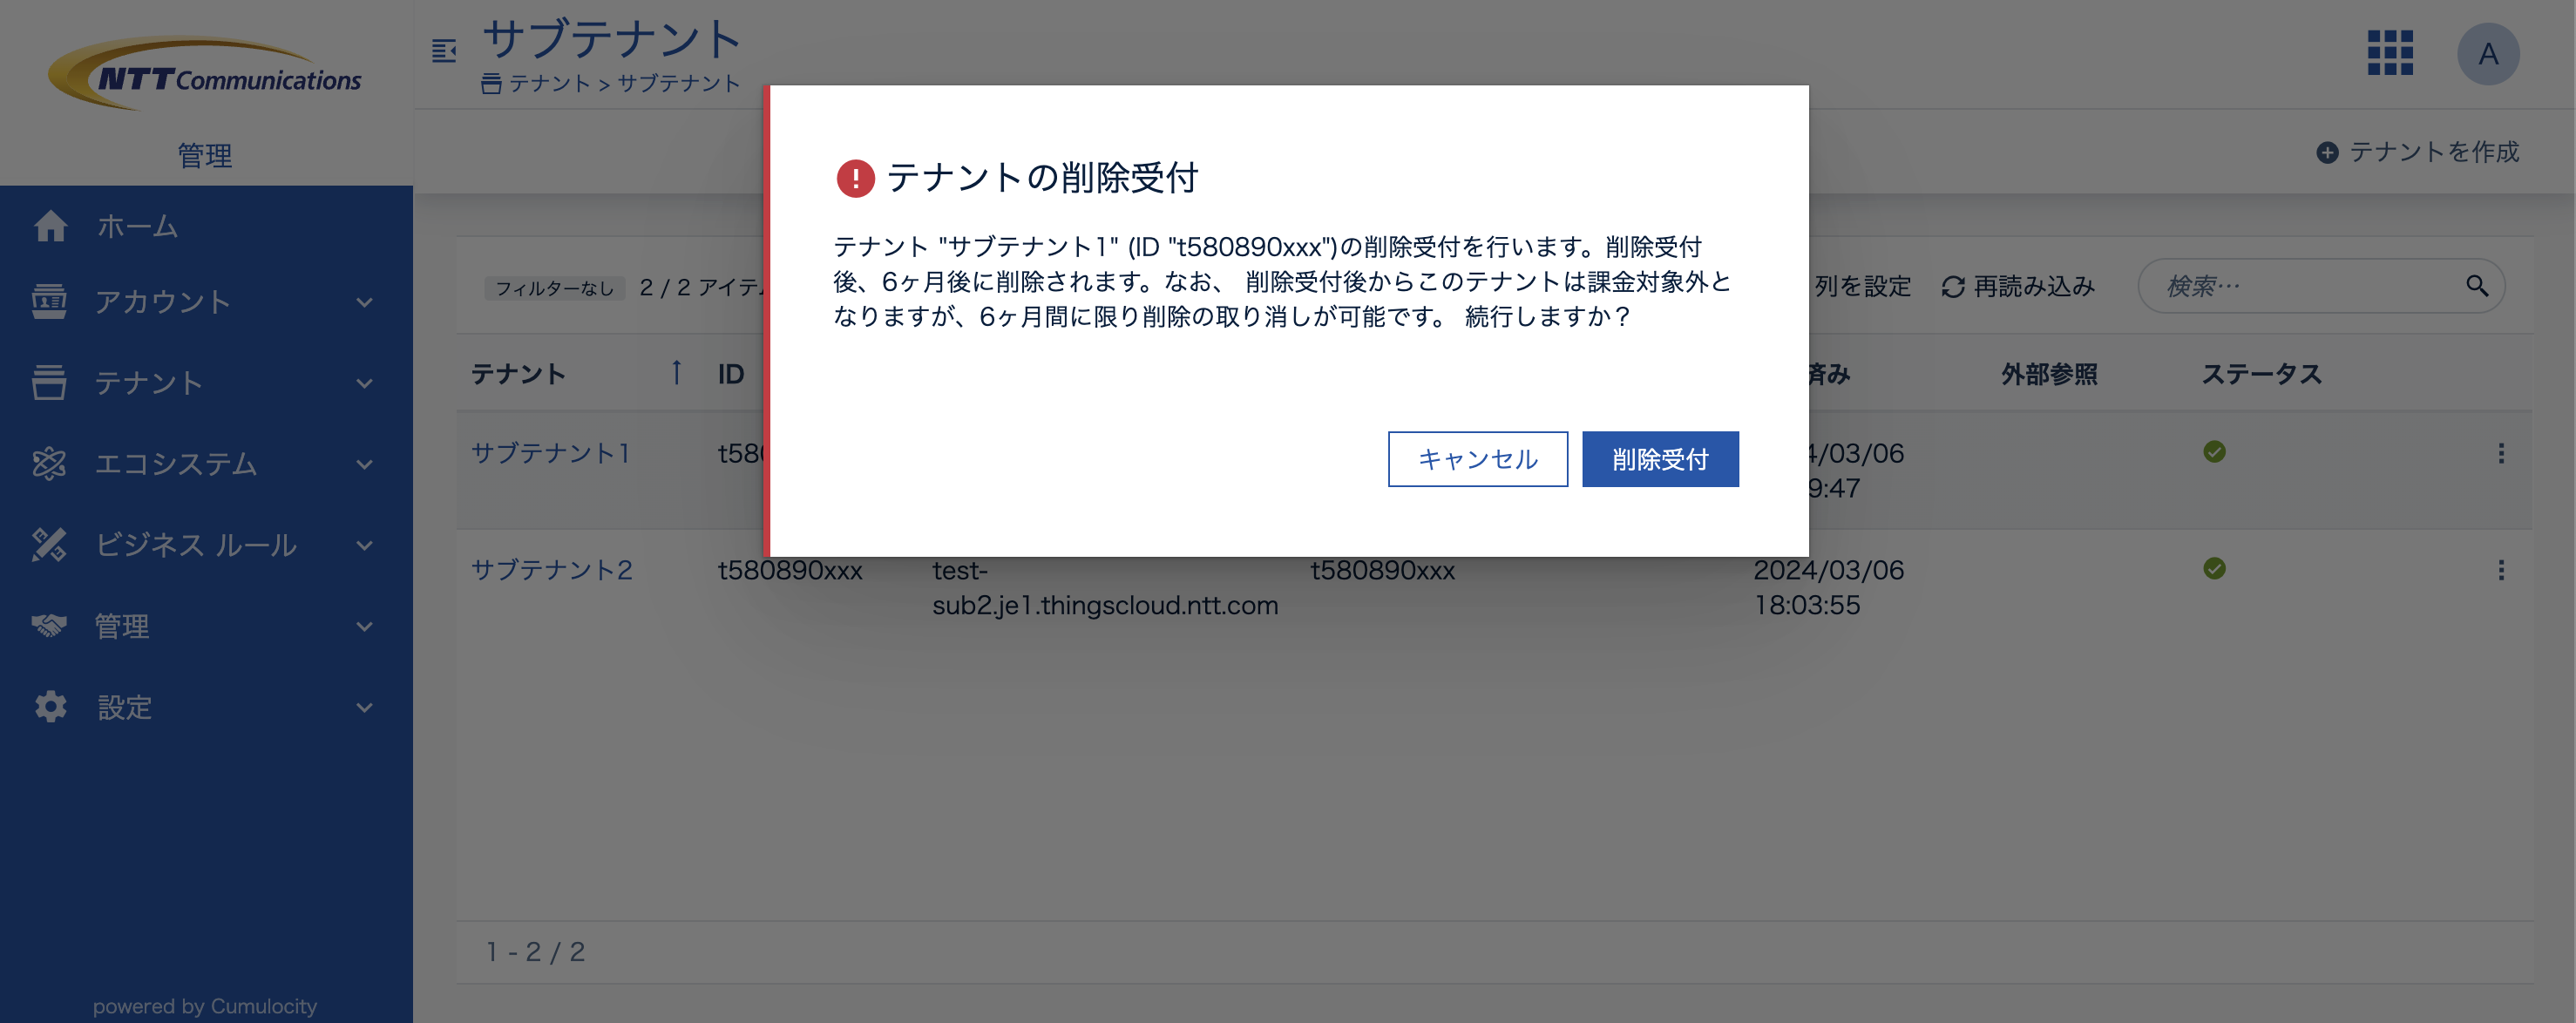
Task: Click 列を設定 button
Action: (1862, 287)
